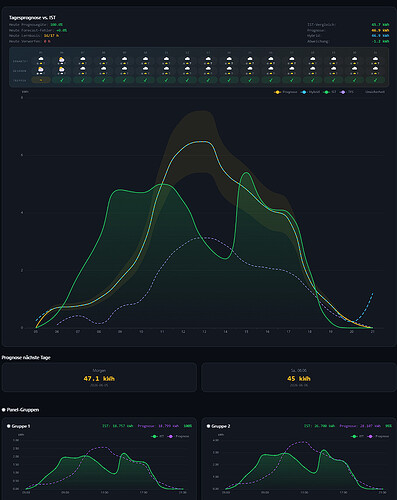
Task: Click the Gruppe 1 panel heading
Action: click(19, 426)
